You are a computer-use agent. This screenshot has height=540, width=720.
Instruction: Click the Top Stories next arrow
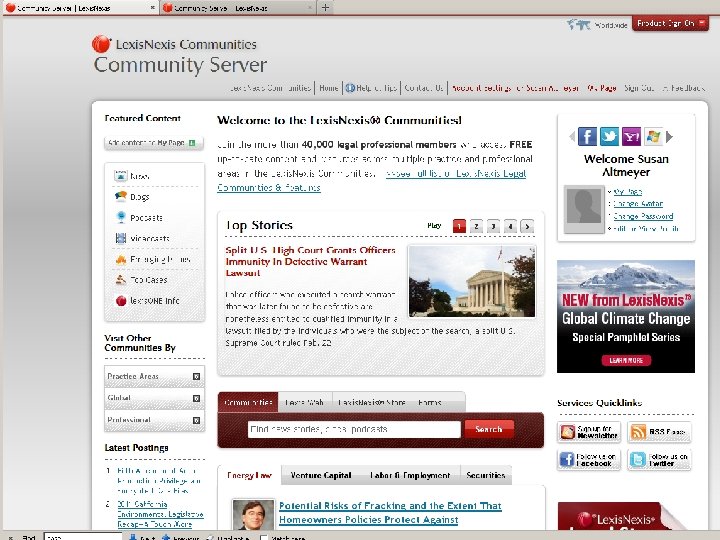coord(527,226)
